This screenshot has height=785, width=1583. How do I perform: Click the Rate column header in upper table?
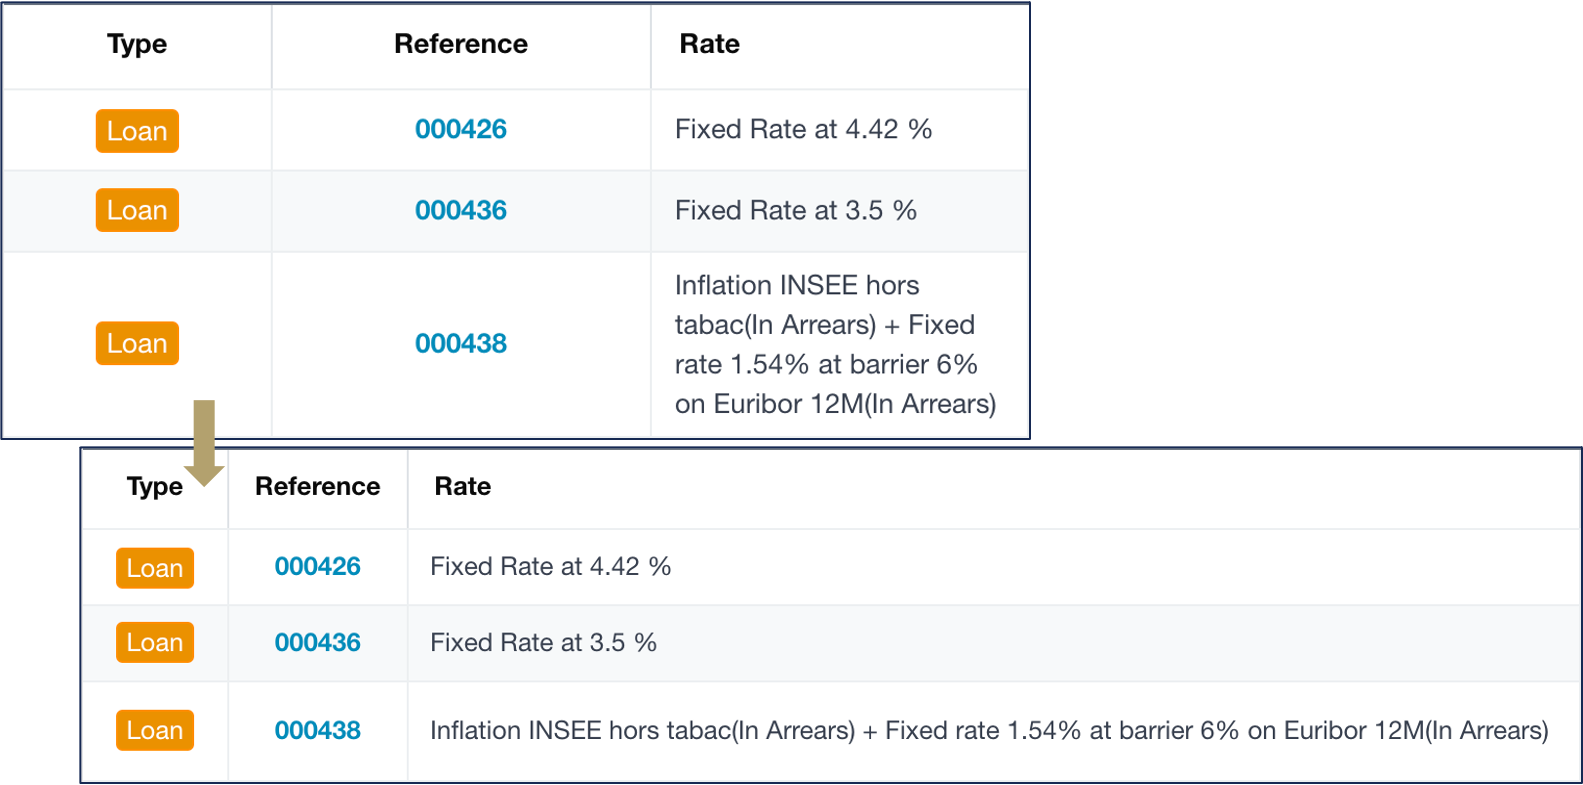(709, 44)
